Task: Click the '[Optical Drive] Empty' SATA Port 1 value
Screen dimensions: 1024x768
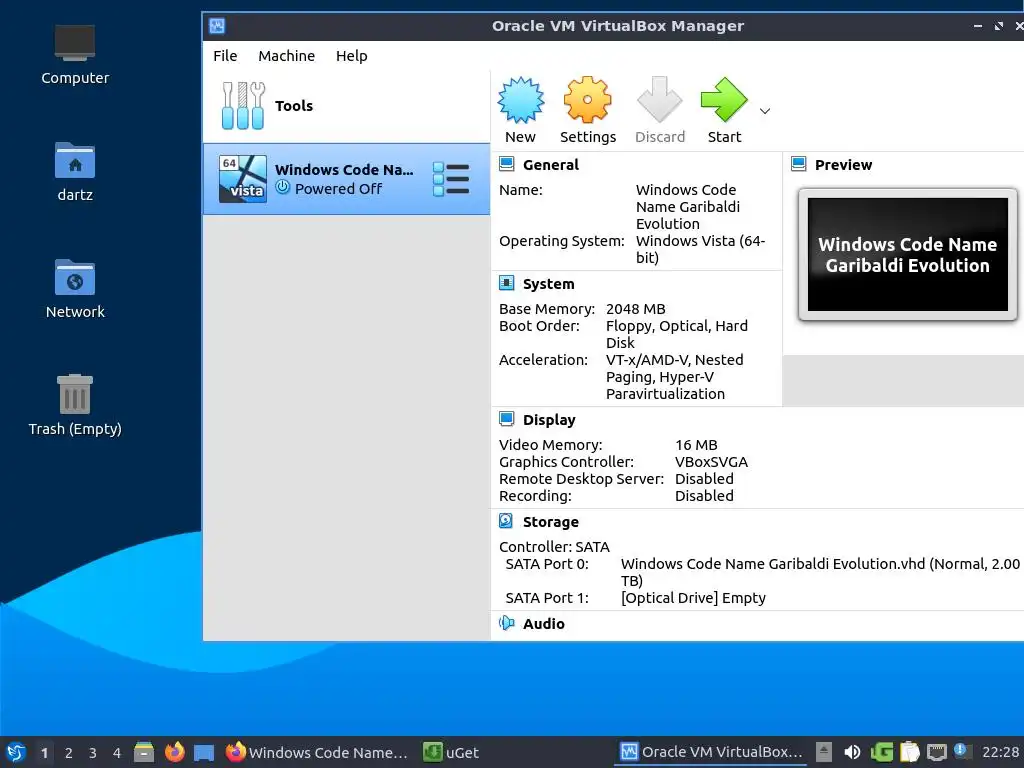Action: [x=693, y=598]
